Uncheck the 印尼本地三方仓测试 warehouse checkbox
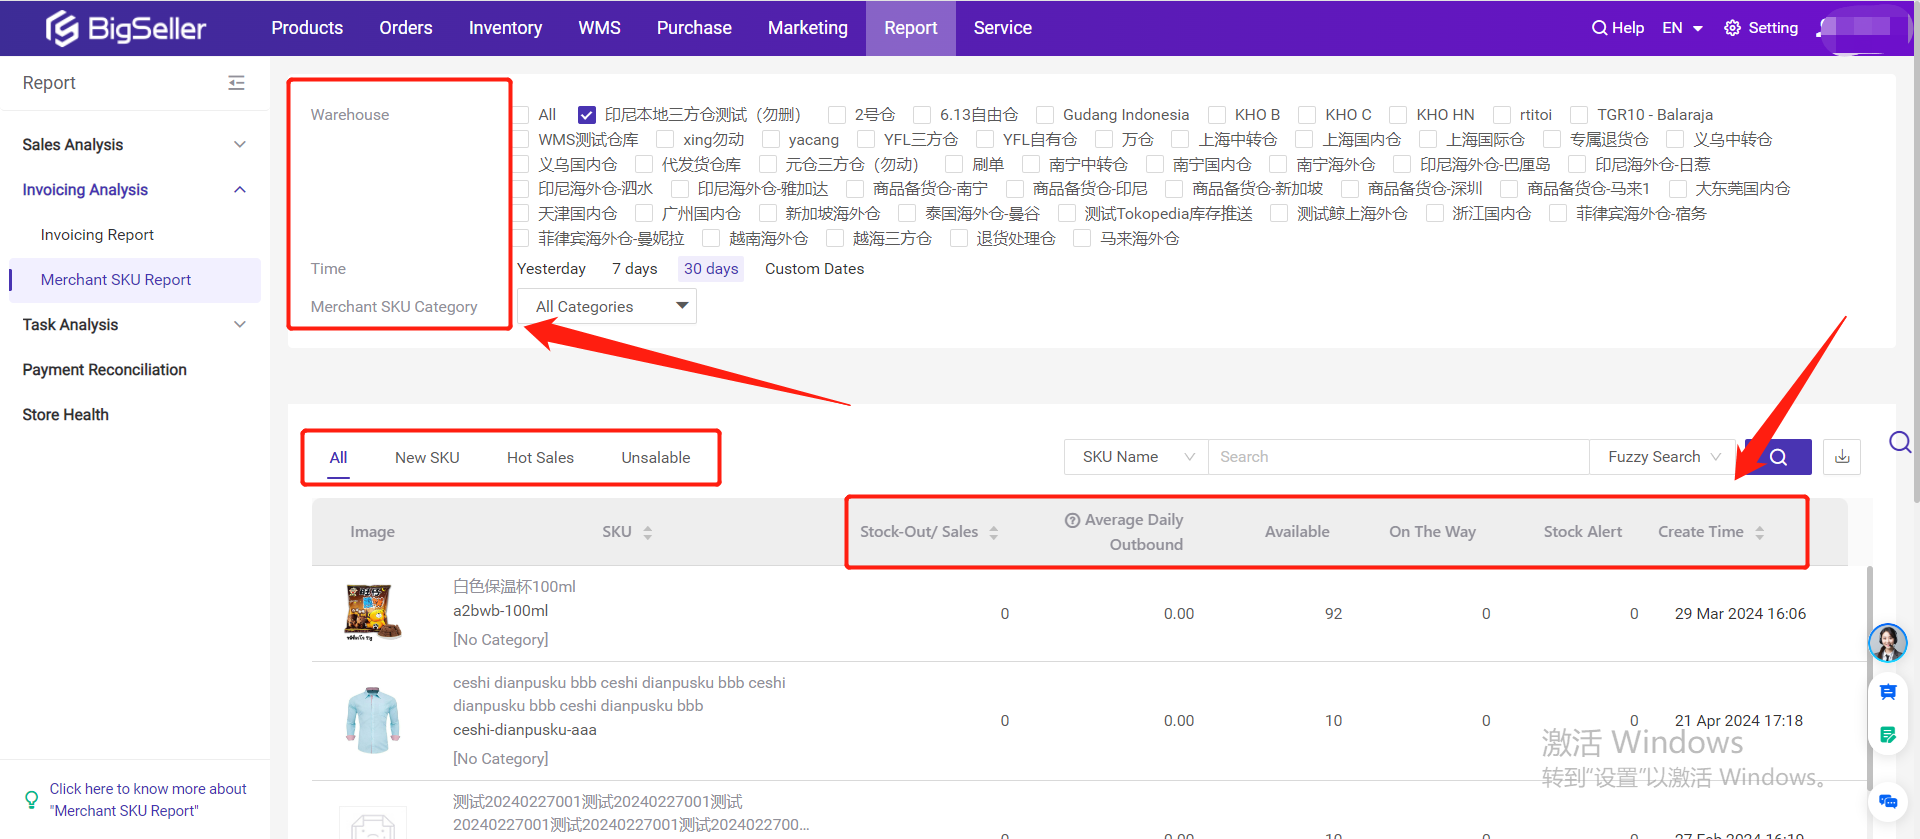The image size is (1920, 839). (587, 115)
